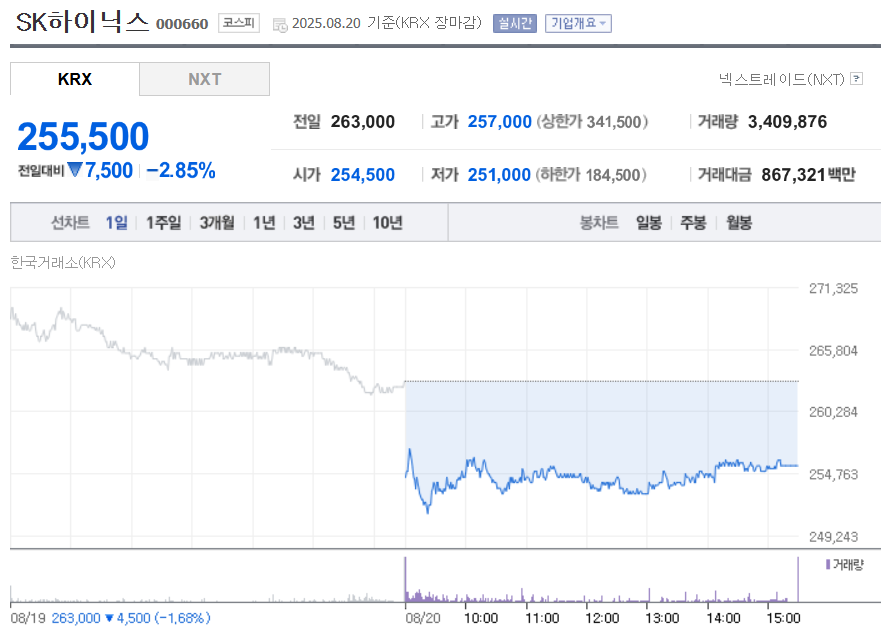Select the 3개월 line chart period
The image size is (881, 643).
217,223
